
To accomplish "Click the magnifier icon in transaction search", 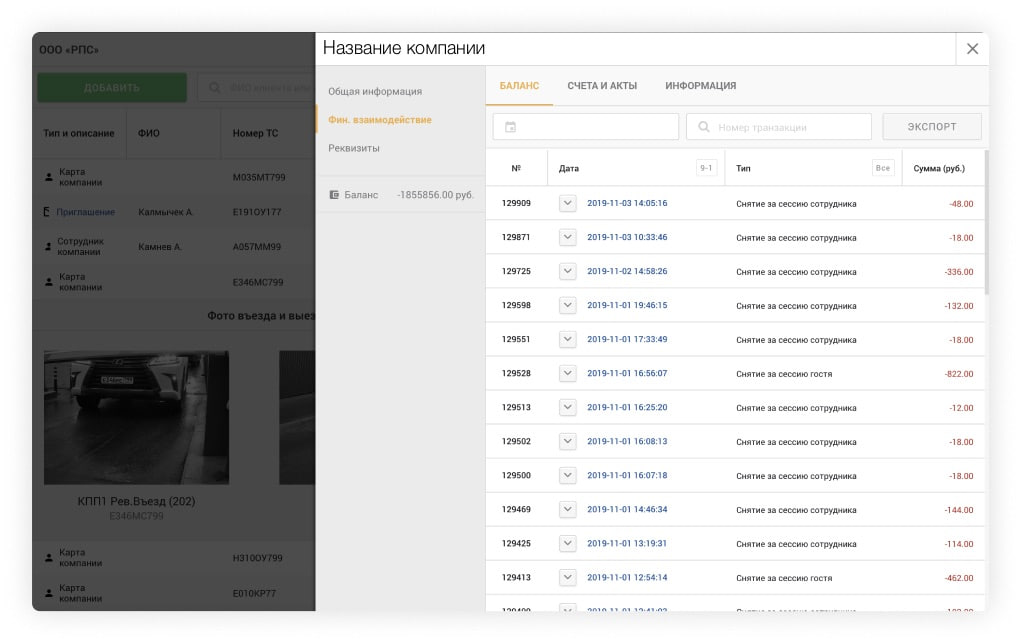I will (704, 127).
